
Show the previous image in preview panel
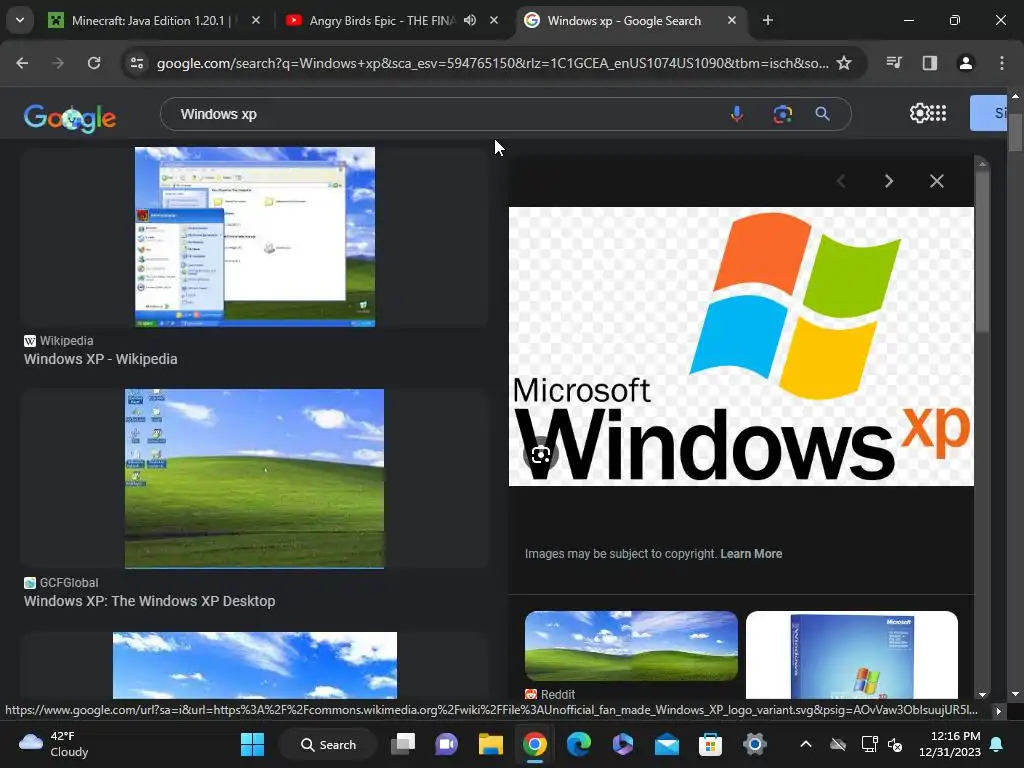841,181
